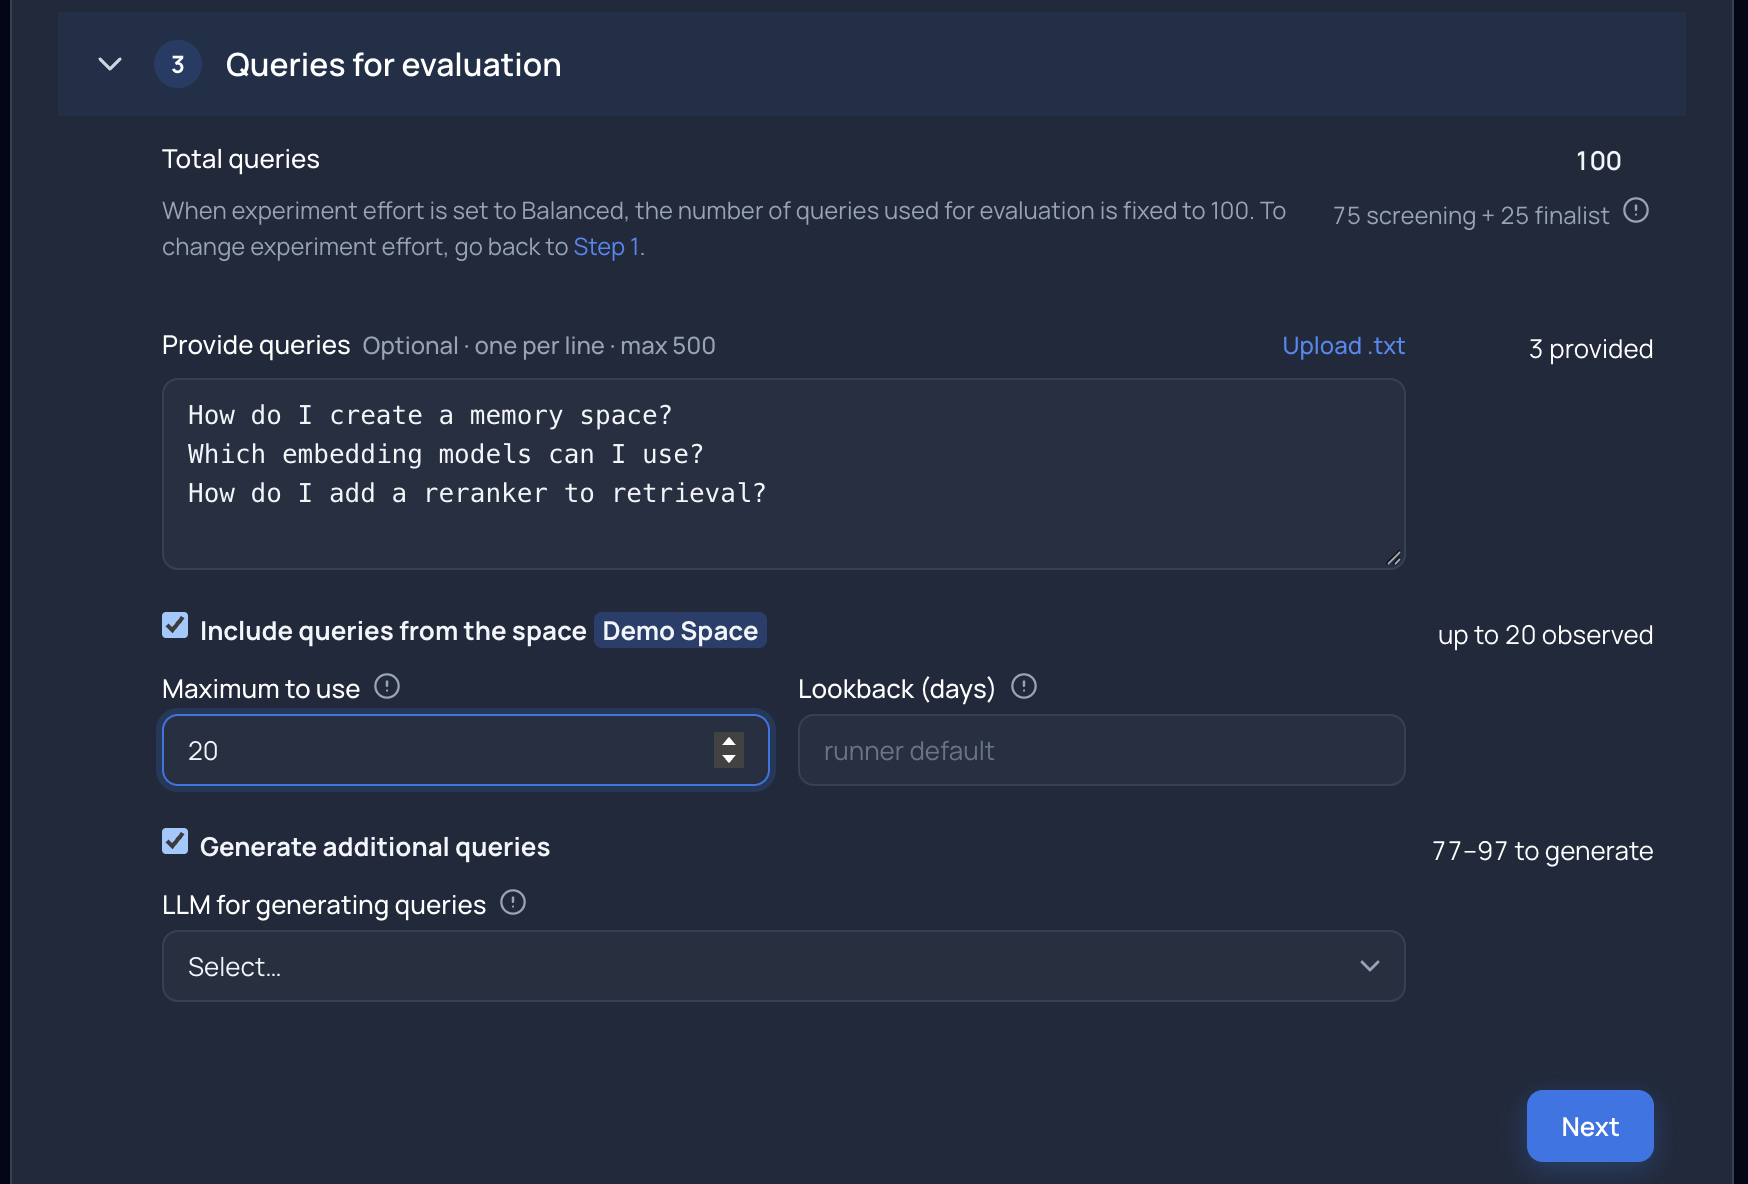Click the 'Total queries' label
The height and width of the screenshot is (1184, 1748).
[x=241, y=160]
